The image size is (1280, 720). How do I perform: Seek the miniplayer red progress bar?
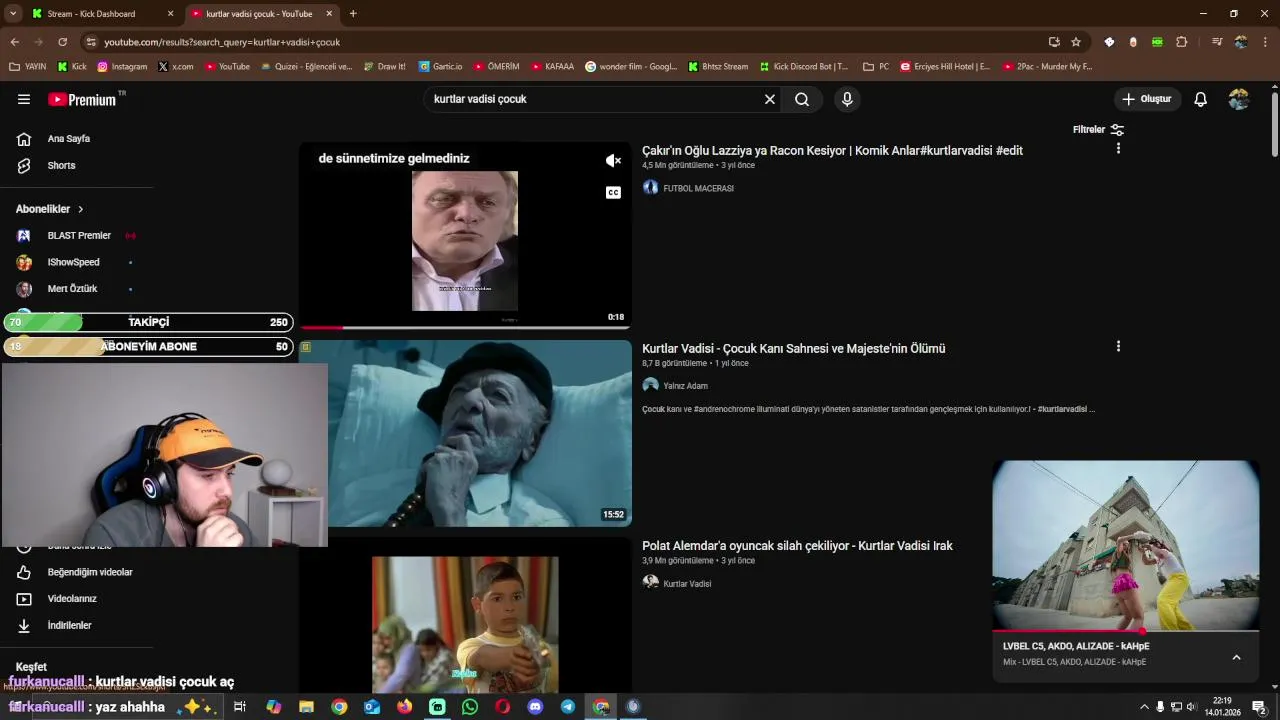(x=1125, y=631)
